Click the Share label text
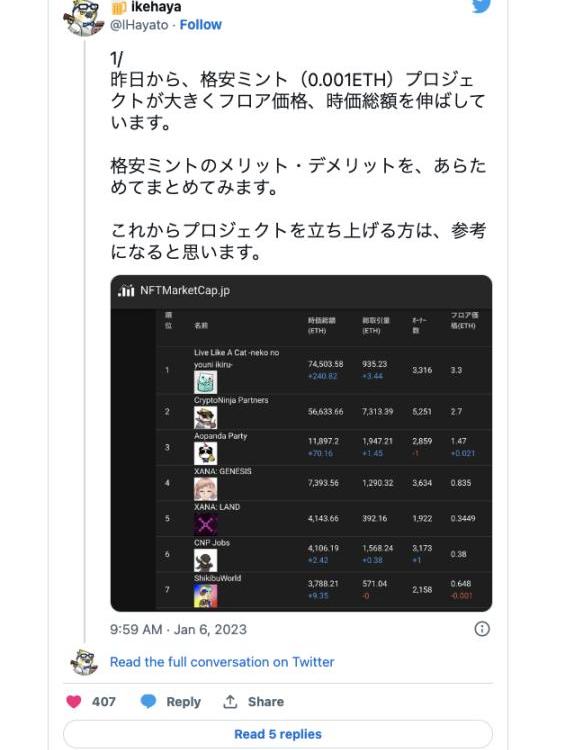 coord(266,702)
